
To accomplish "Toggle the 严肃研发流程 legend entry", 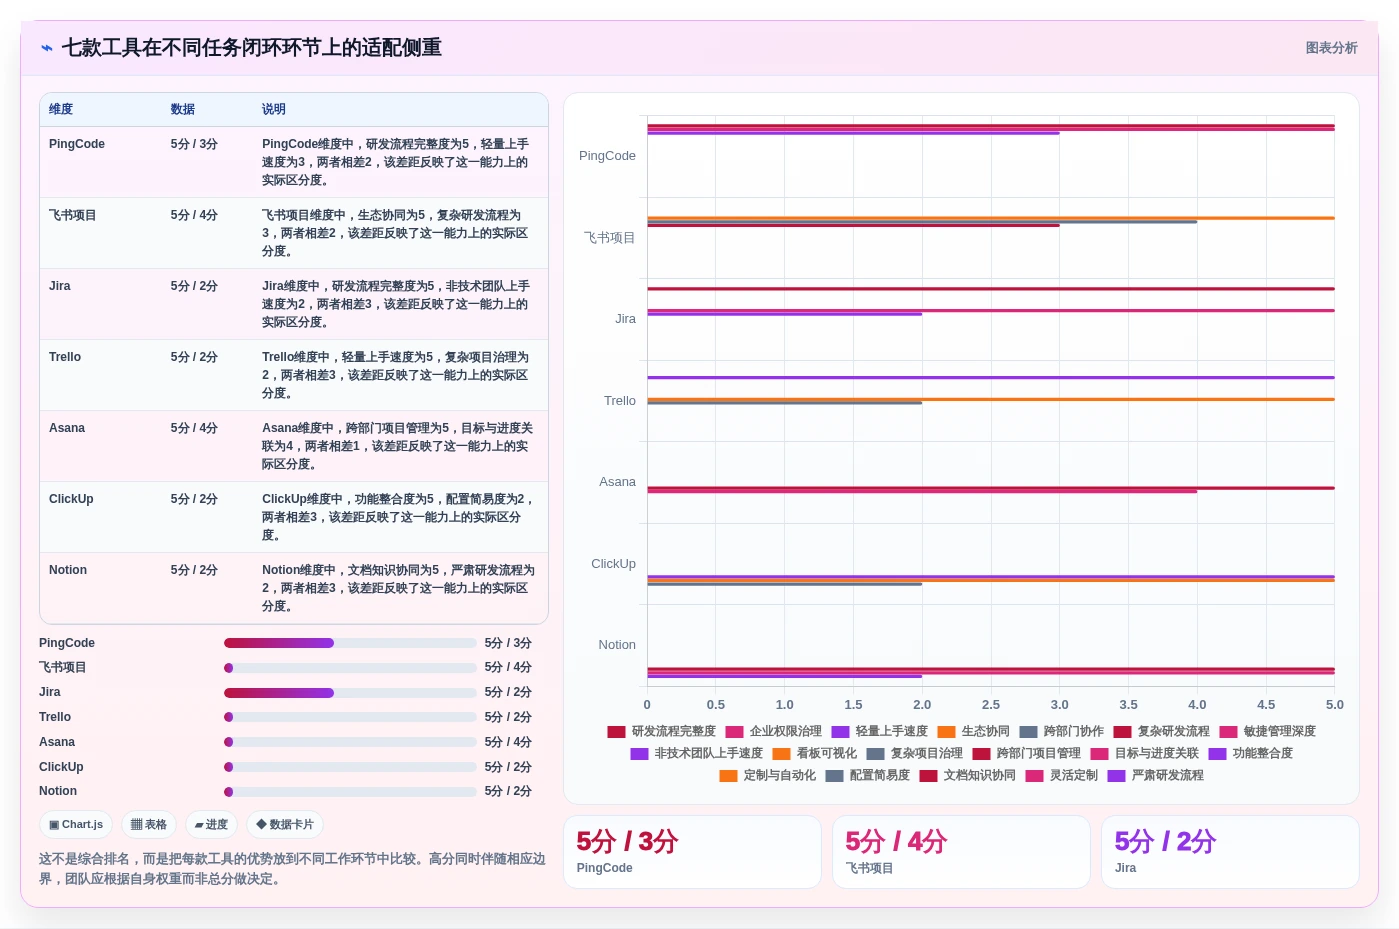I will [1155, 776].
